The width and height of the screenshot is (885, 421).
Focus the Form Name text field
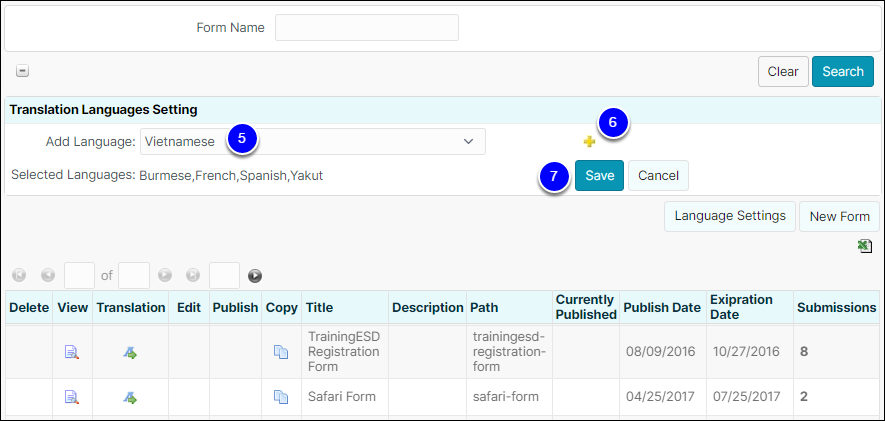pyautogui.click(x=367, y=28)
